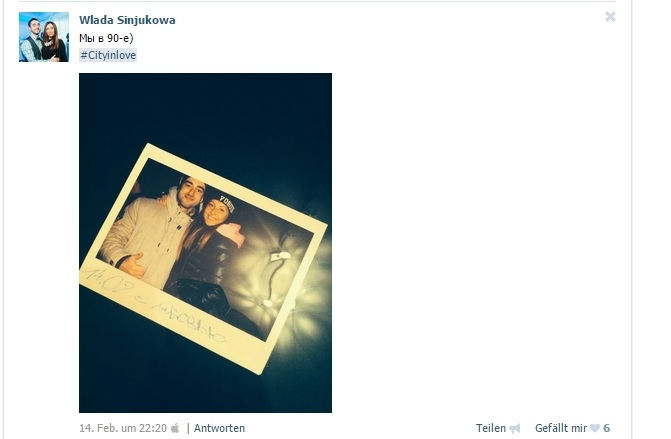671x439 pixels.
Task: Click the woman's beanie hat in the photo
Action: point(220,201)
